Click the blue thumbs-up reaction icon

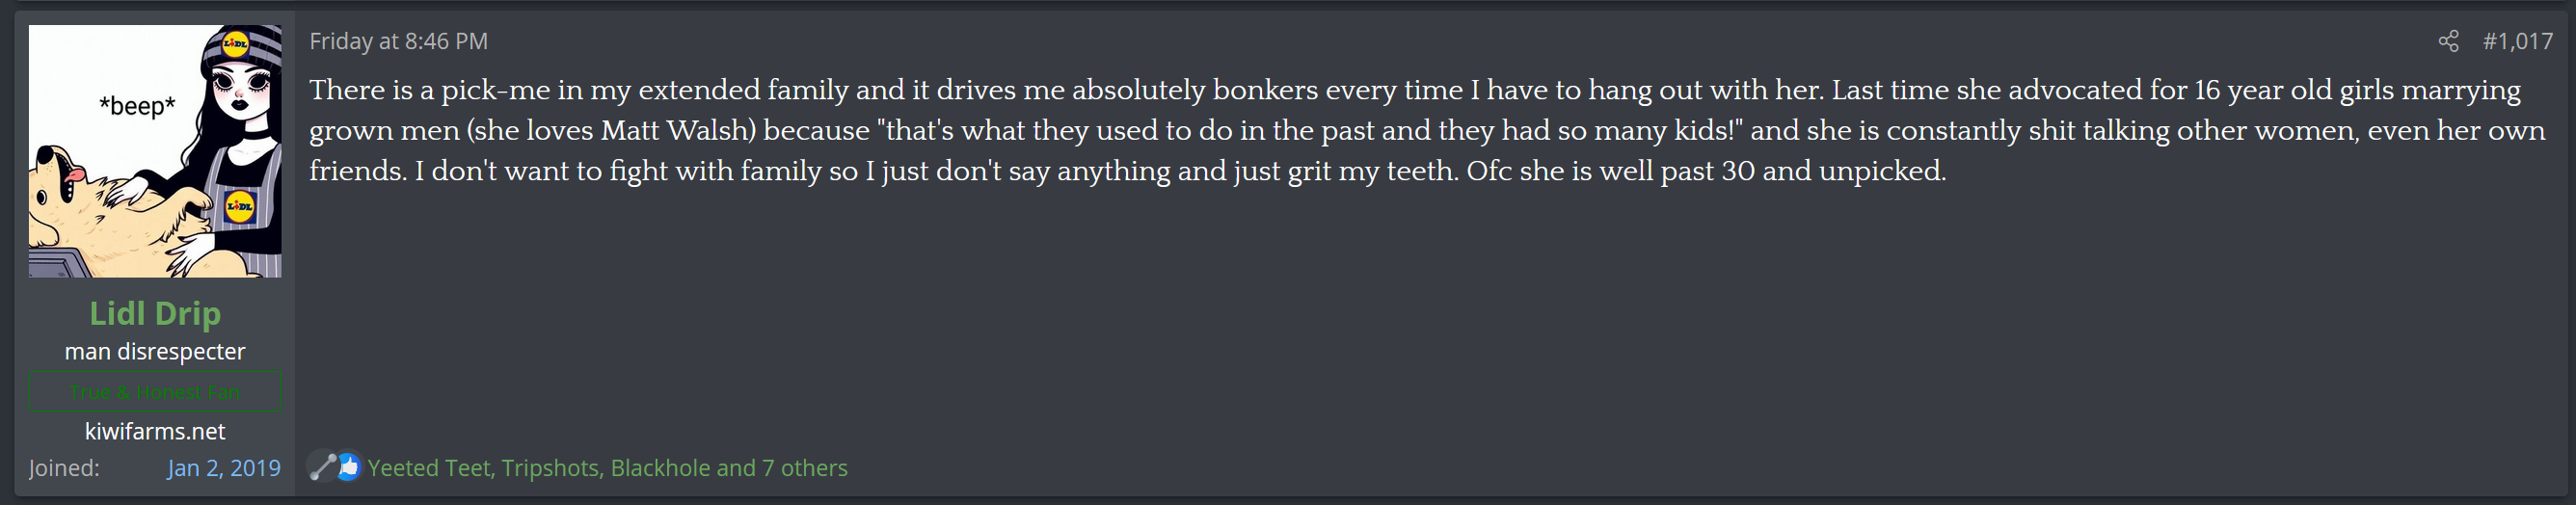coord(348,467)
